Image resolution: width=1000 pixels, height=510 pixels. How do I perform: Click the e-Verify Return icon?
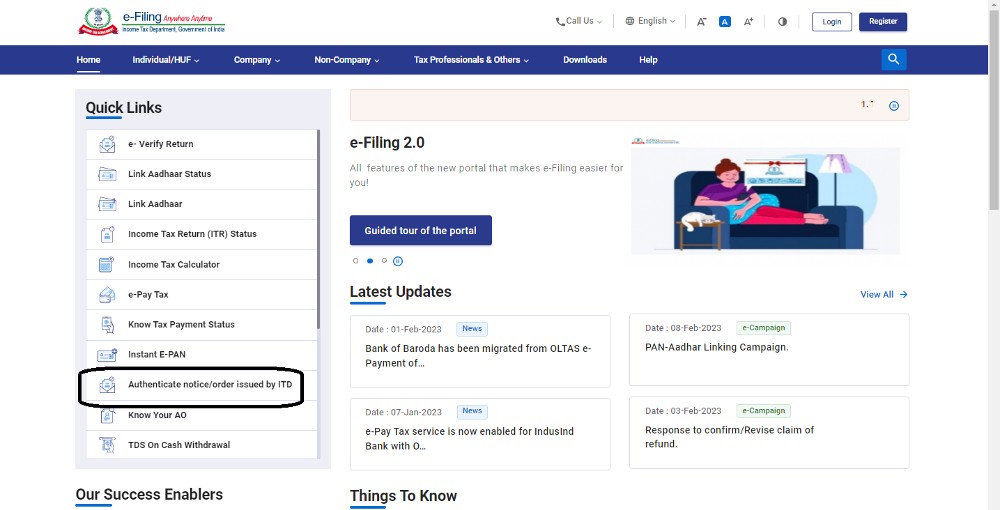coord(107,144)
